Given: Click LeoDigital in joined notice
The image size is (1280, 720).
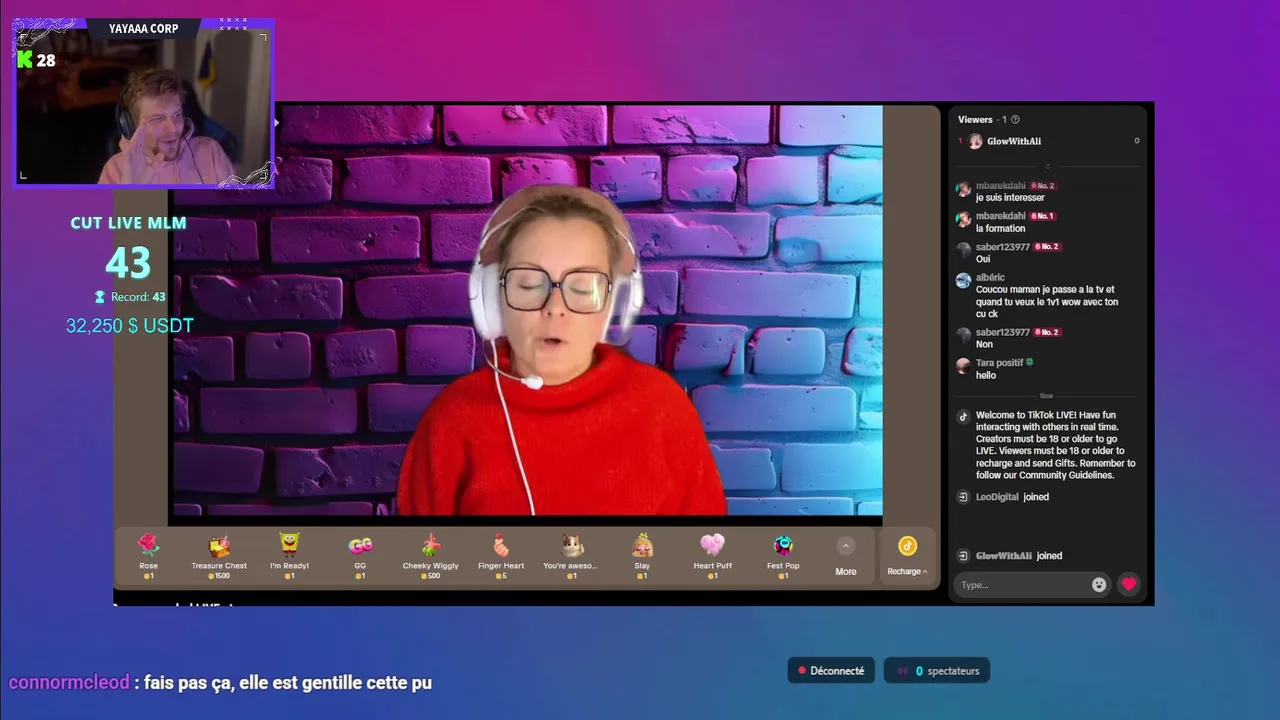Looking at the screenshot, I should point(997,497).
